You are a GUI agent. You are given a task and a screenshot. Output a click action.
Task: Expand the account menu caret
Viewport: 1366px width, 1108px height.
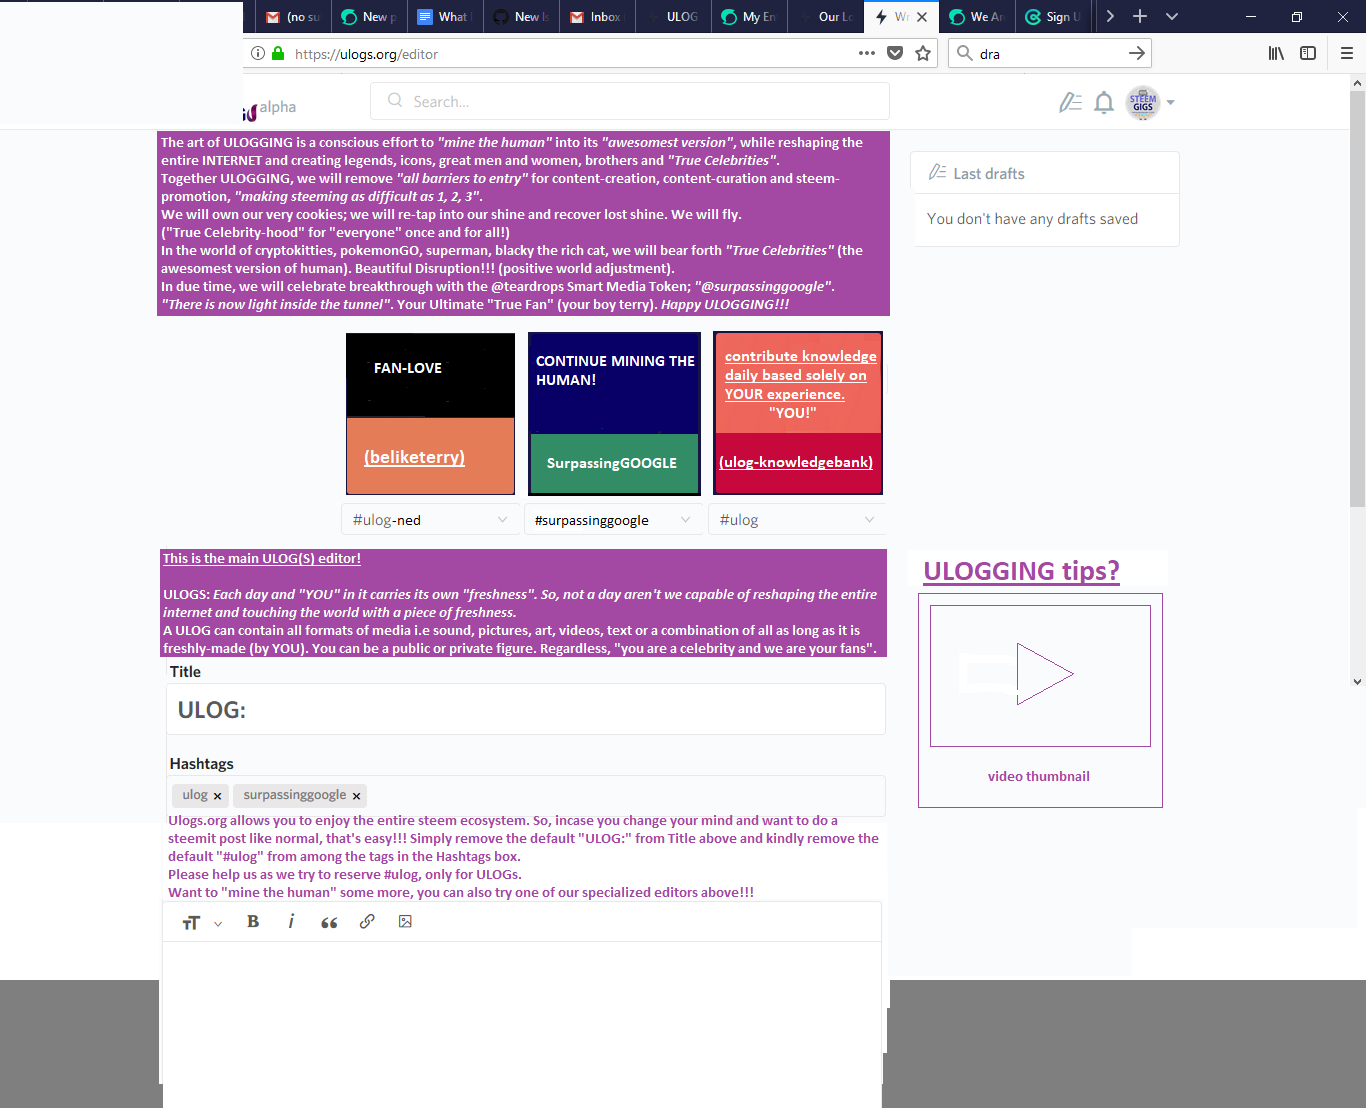pos(1170,103)
